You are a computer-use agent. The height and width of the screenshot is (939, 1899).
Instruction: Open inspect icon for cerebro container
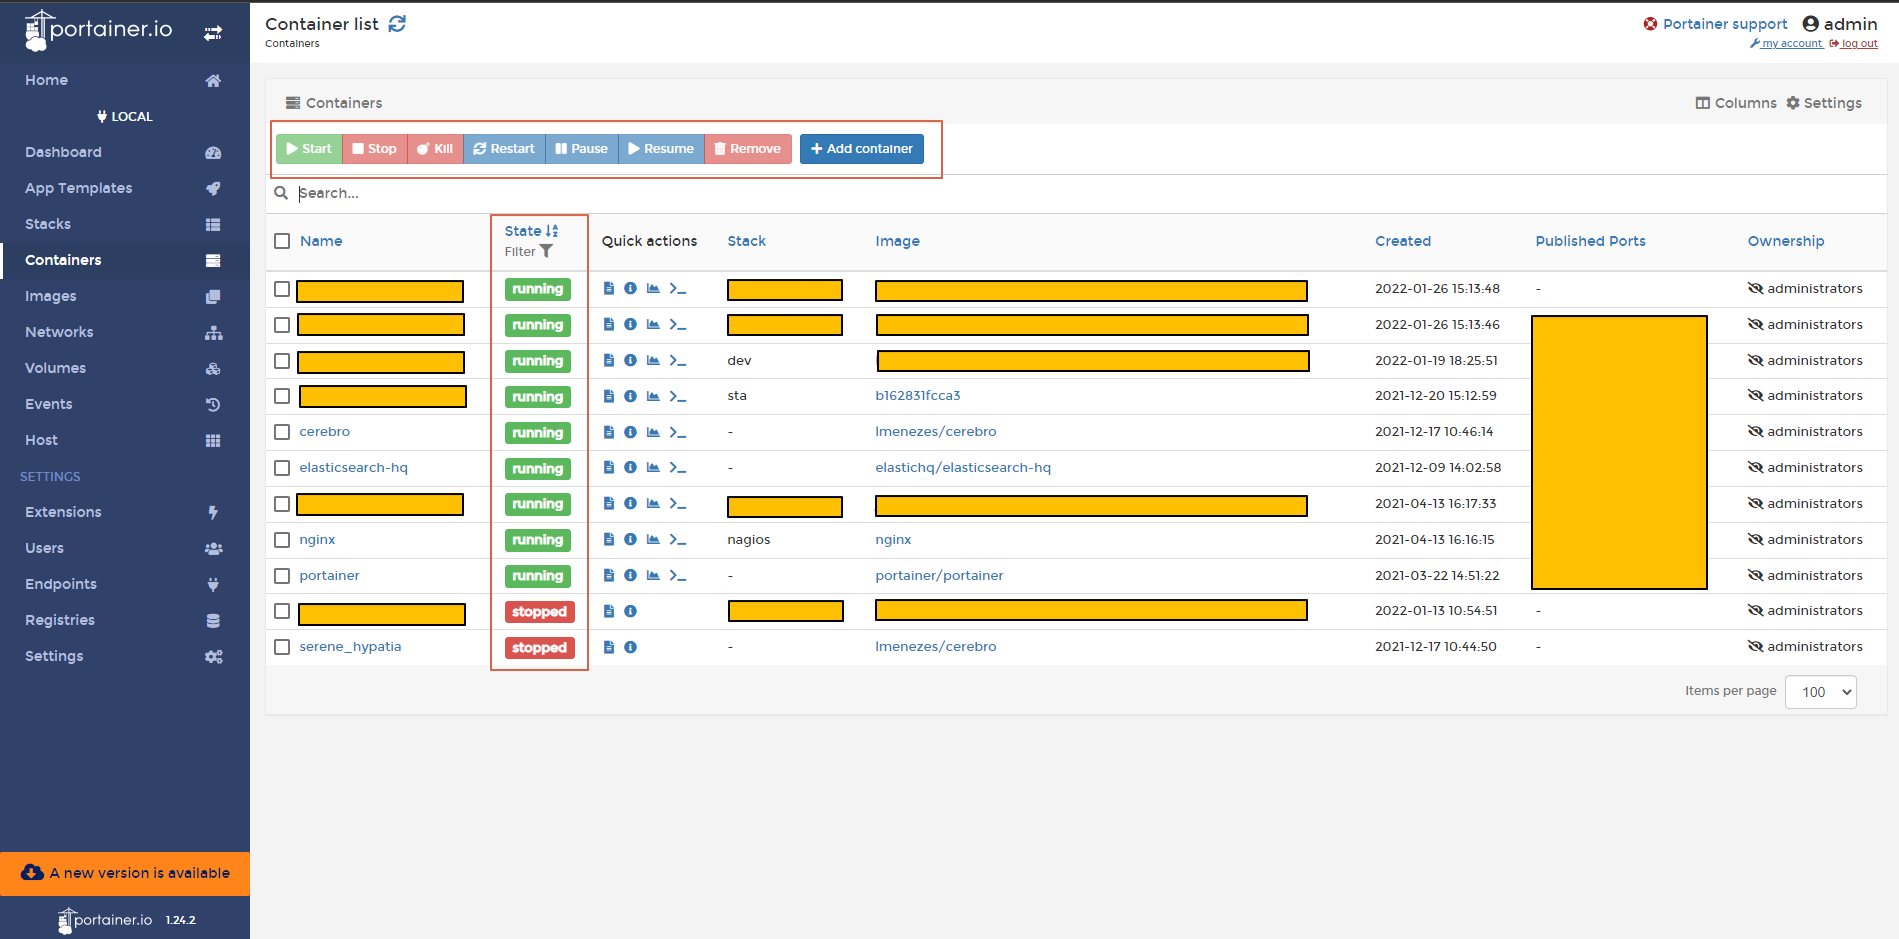[x=630, y=432]
